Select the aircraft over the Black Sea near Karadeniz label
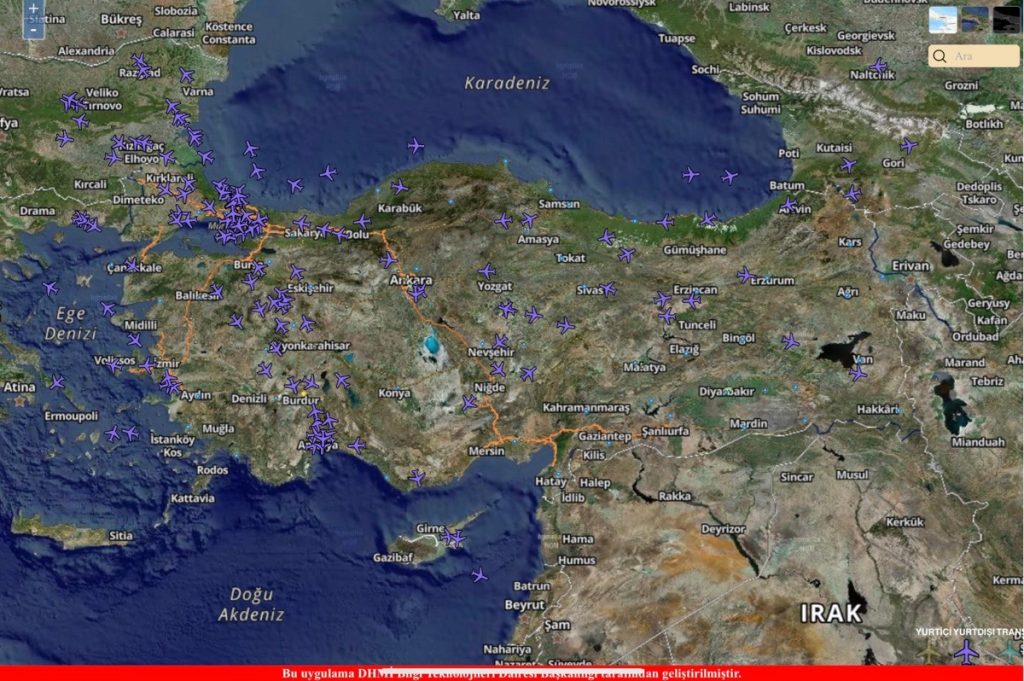1024x681 pixels. click(x=415, y=146)
